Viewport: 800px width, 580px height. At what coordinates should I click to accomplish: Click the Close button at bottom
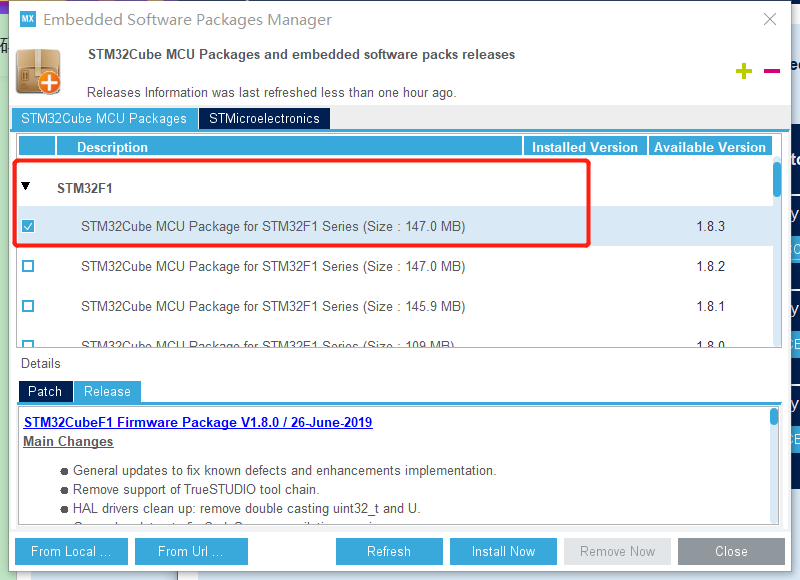pos(731,551)
